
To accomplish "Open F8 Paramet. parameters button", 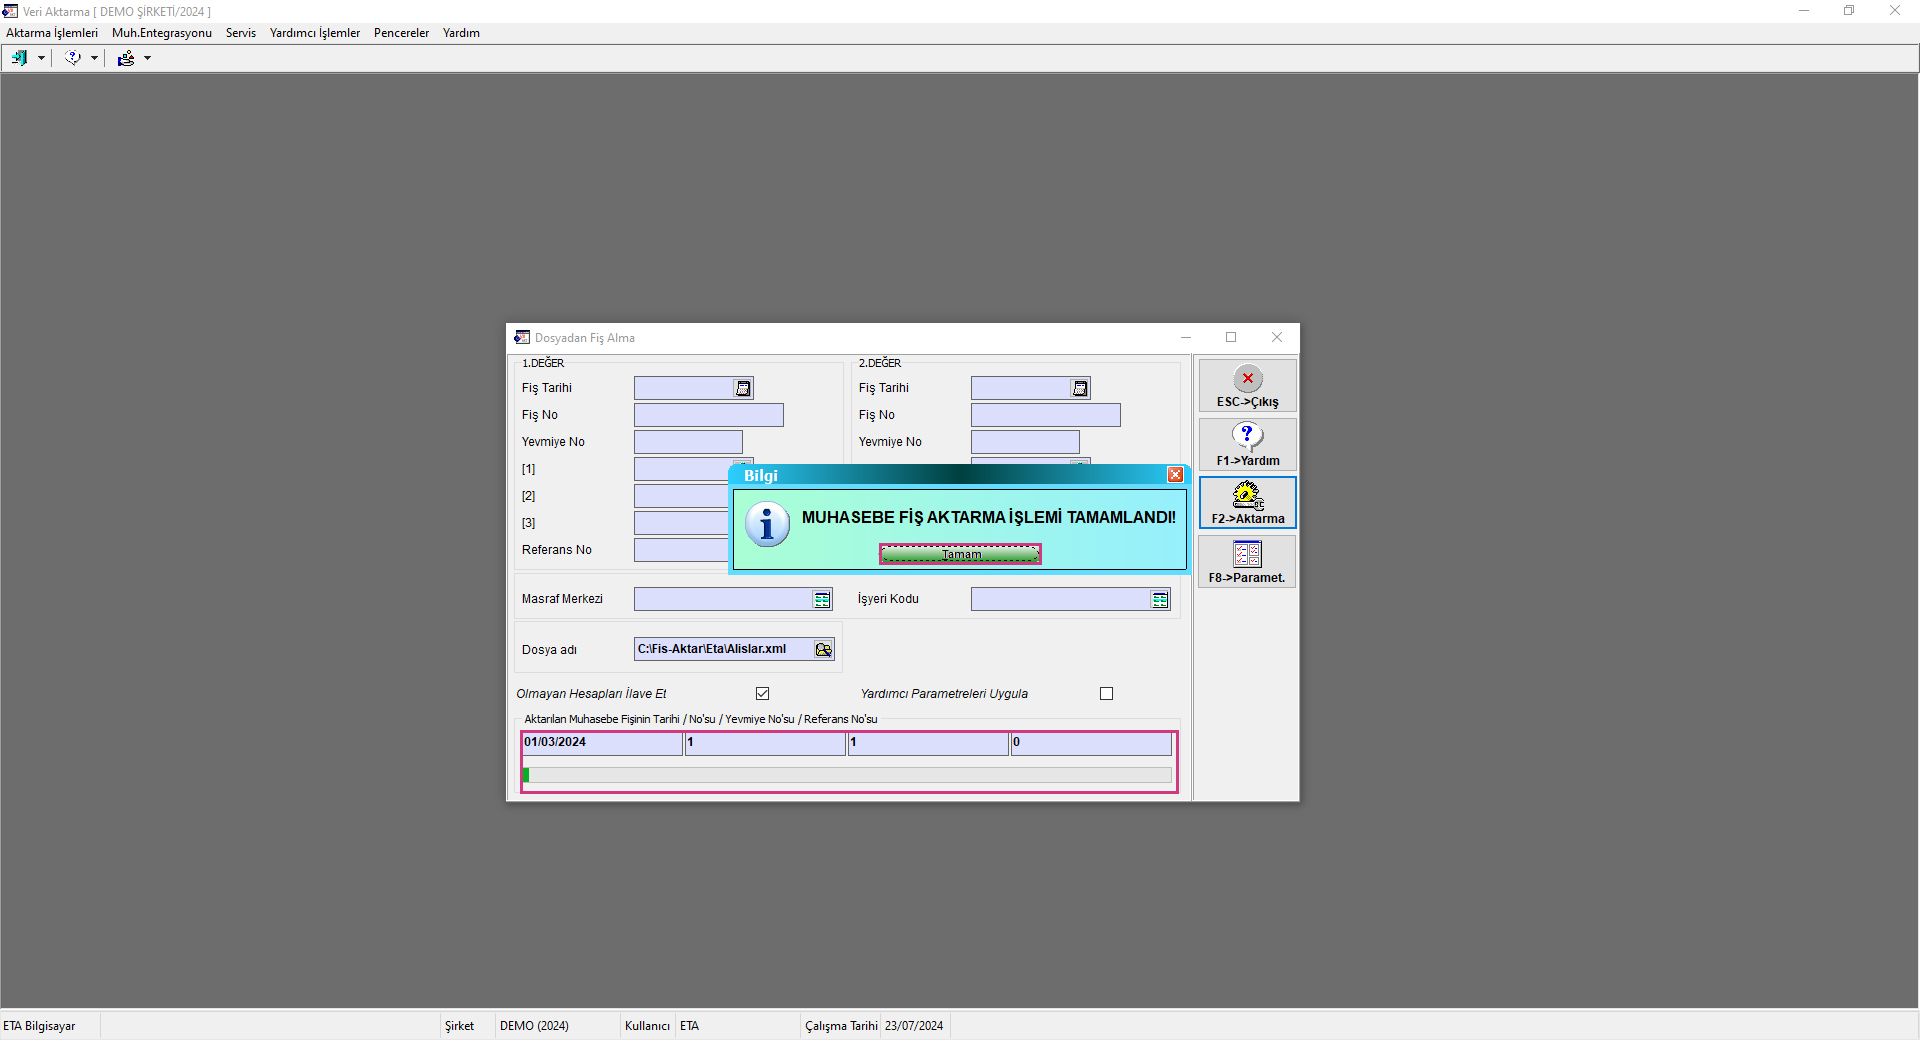I will pyautogui.click(x=1247, y=562).
